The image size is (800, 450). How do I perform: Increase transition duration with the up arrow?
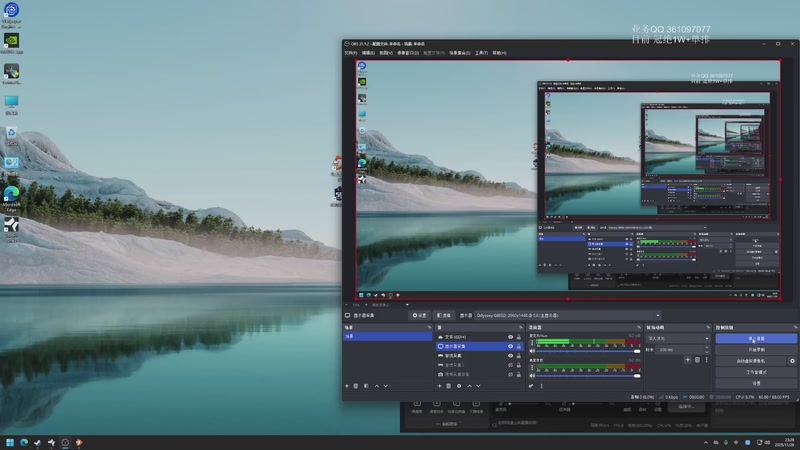coord(707,347)
